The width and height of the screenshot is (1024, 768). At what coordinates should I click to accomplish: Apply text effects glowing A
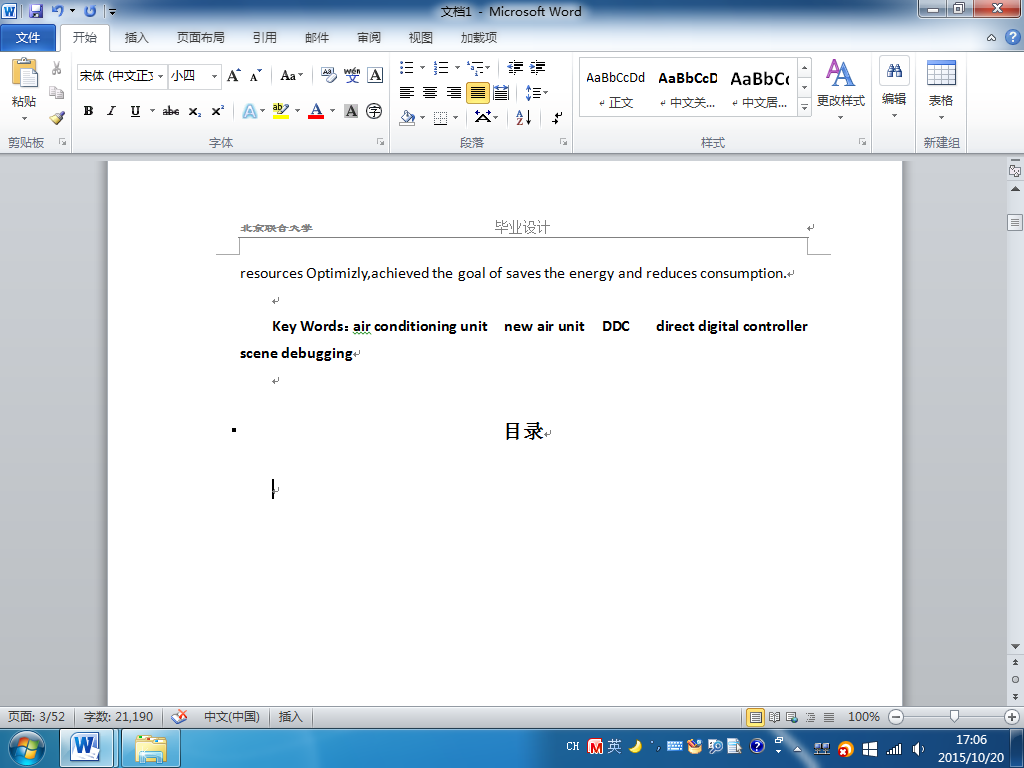(249, 111)
